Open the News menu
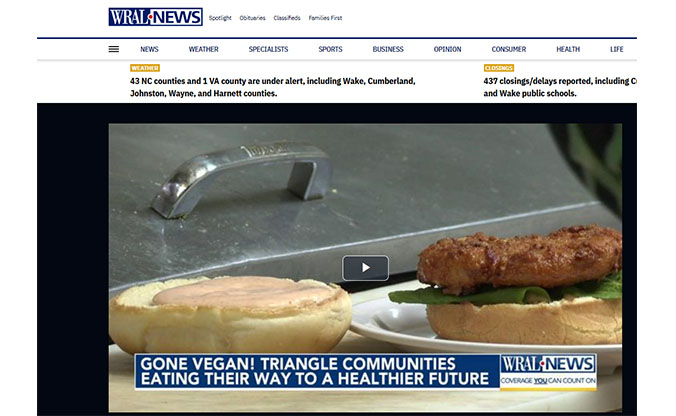 point(149,49)
